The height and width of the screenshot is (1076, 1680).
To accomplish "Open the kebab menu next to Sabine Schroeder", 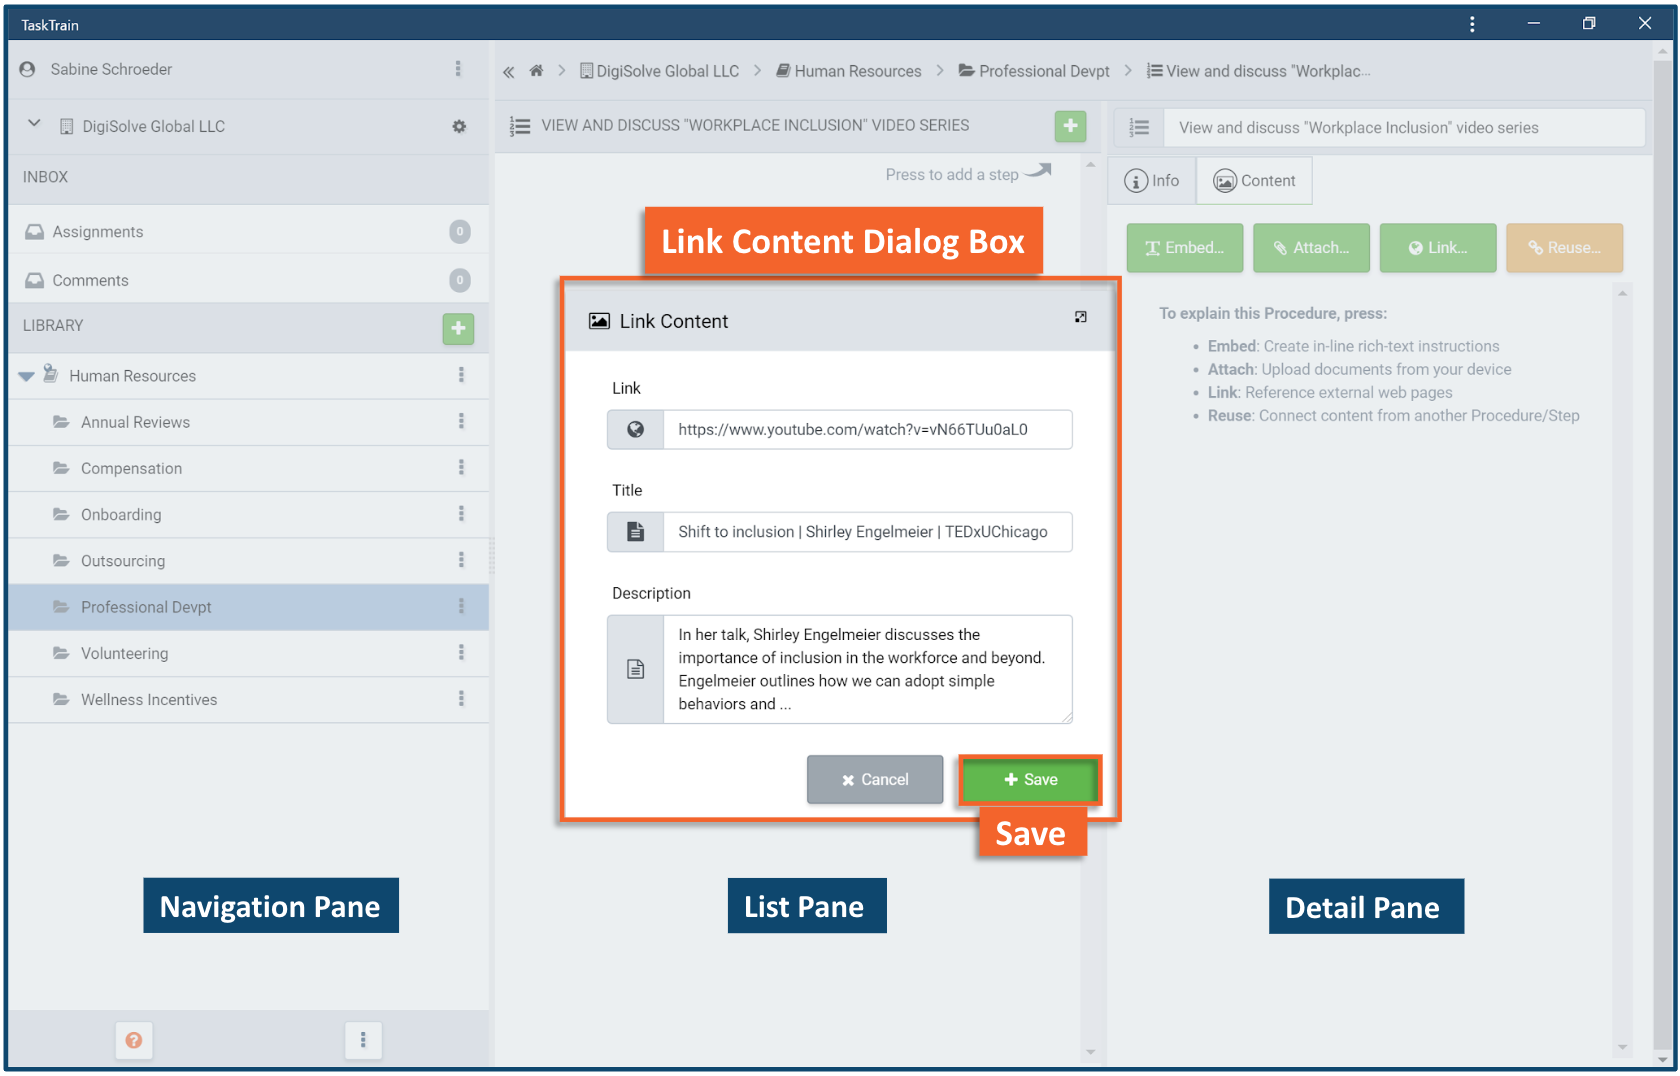I will [458, 69].
